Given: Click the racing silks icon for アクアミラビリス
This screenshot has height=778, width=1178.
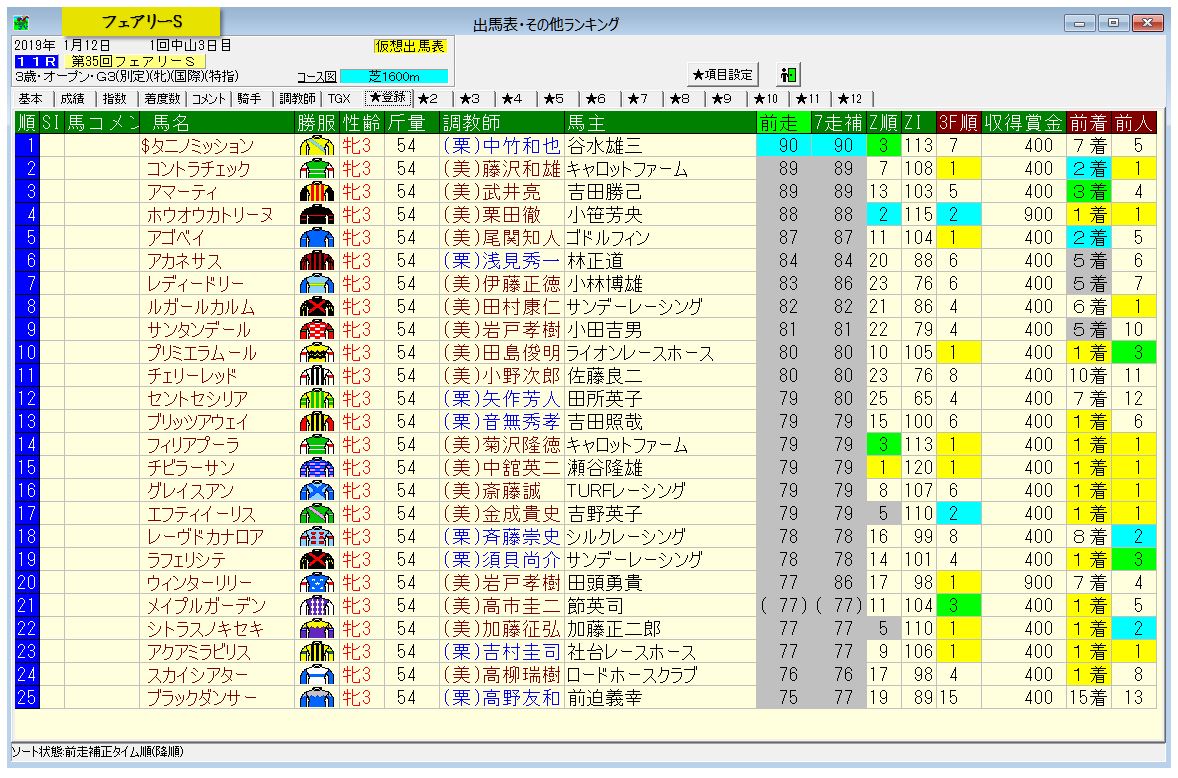Looking at the screenshot, I should 316,652.
